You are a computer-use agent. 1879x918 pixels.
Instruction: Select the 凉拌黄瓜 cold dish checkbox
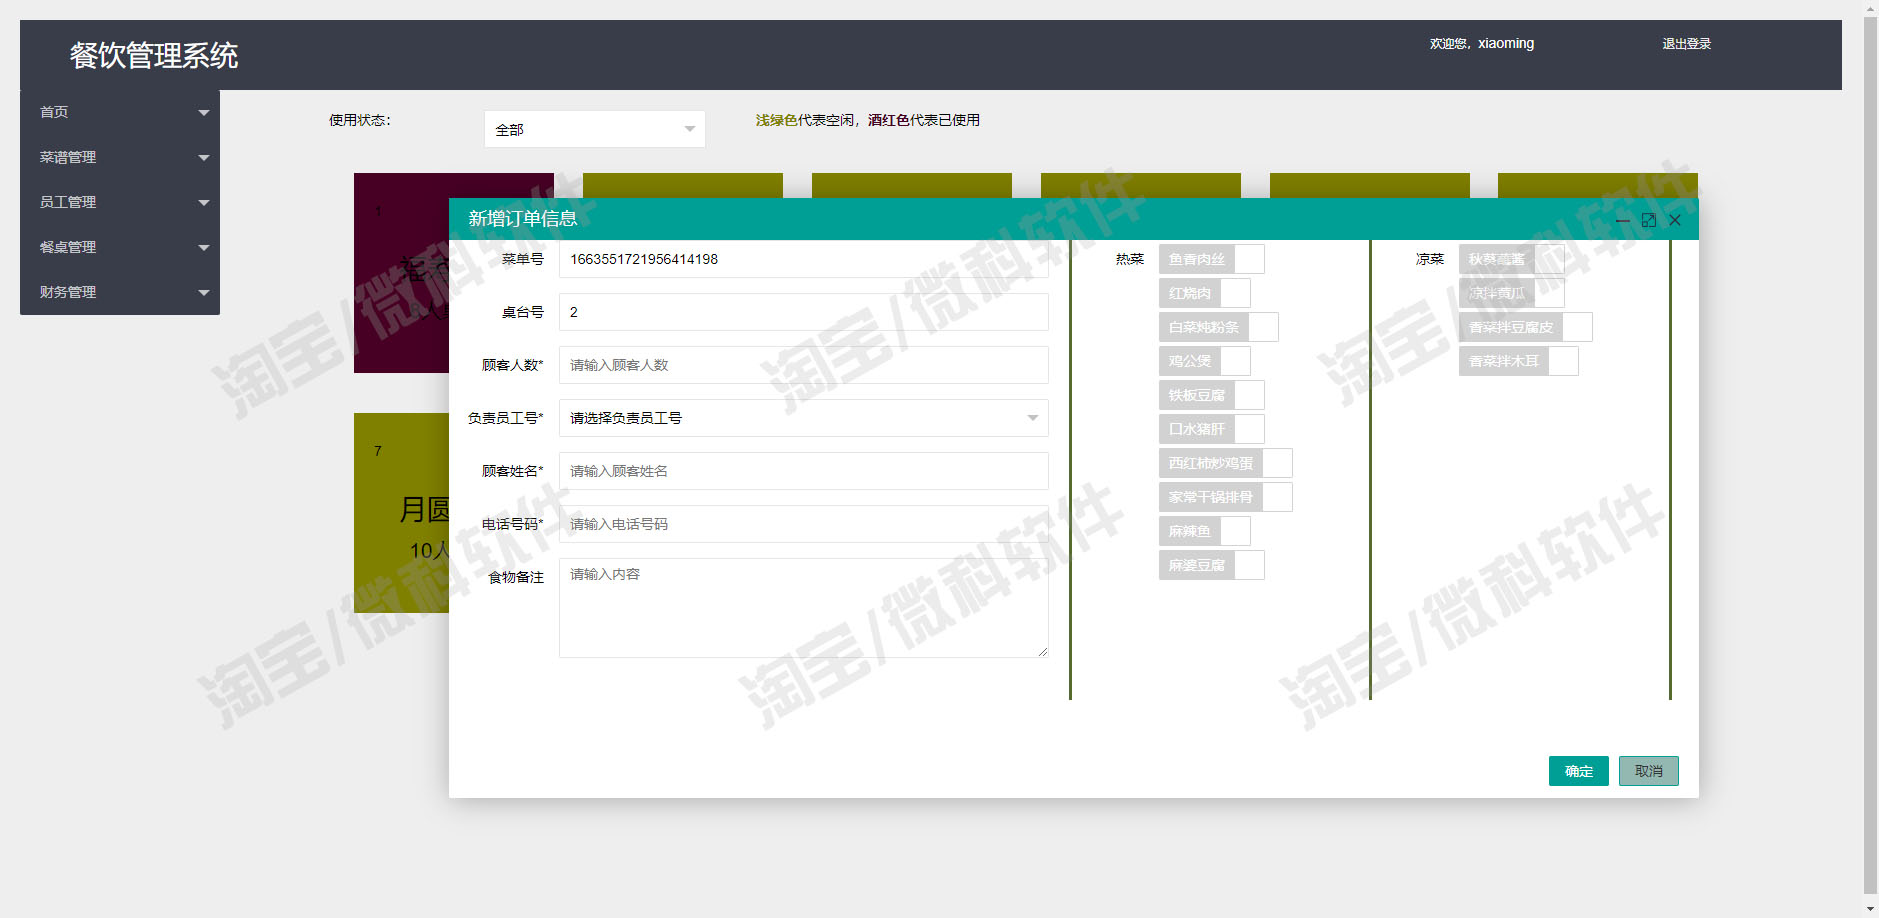(x=1511, y=293)
